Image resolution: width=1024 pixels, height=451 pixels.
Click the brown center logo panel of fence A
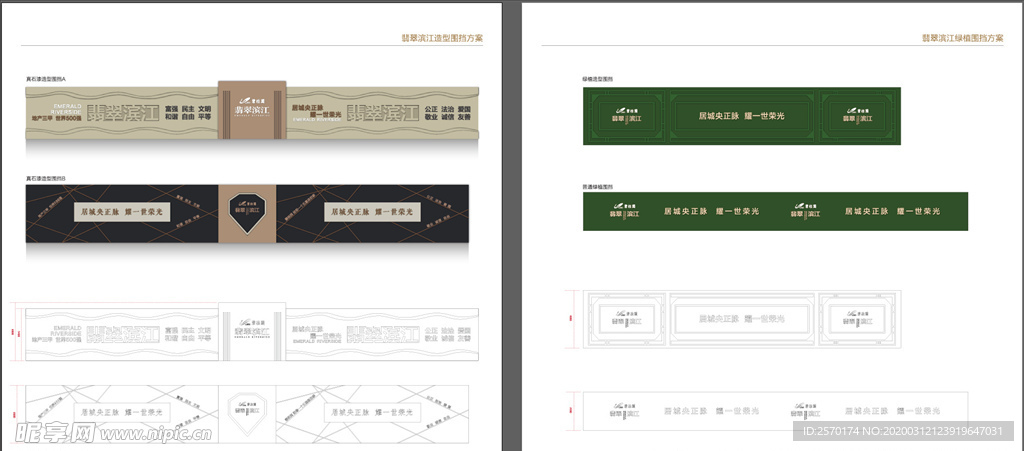[x=252, y=110]
